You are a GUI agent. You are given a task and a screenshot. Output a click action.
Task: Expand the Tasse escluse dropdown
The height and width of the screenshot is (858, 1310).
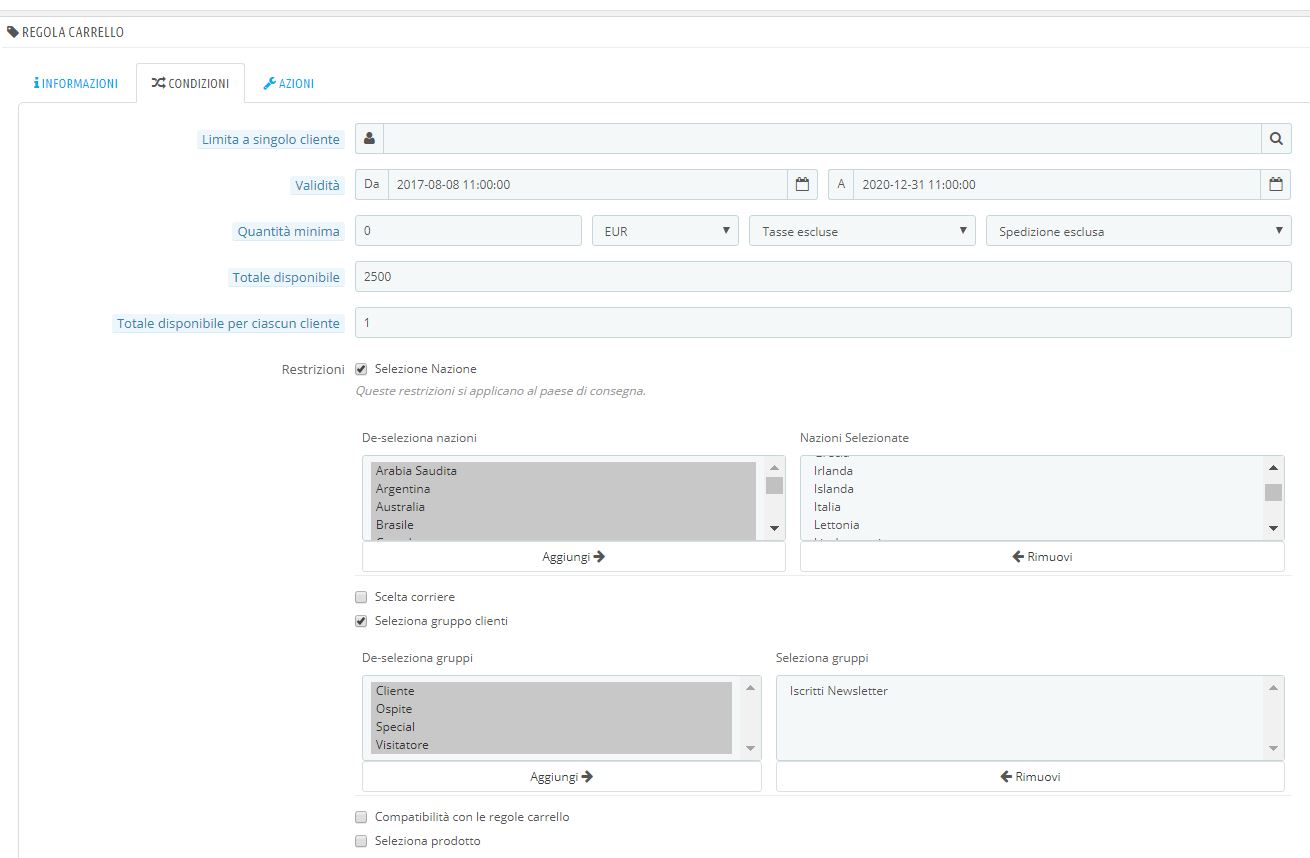862,231
